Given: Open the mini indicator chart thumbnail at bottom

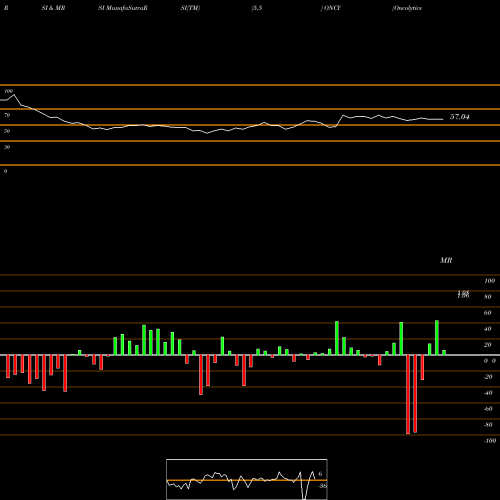Looking at the screenshot, I should (247, 479).
